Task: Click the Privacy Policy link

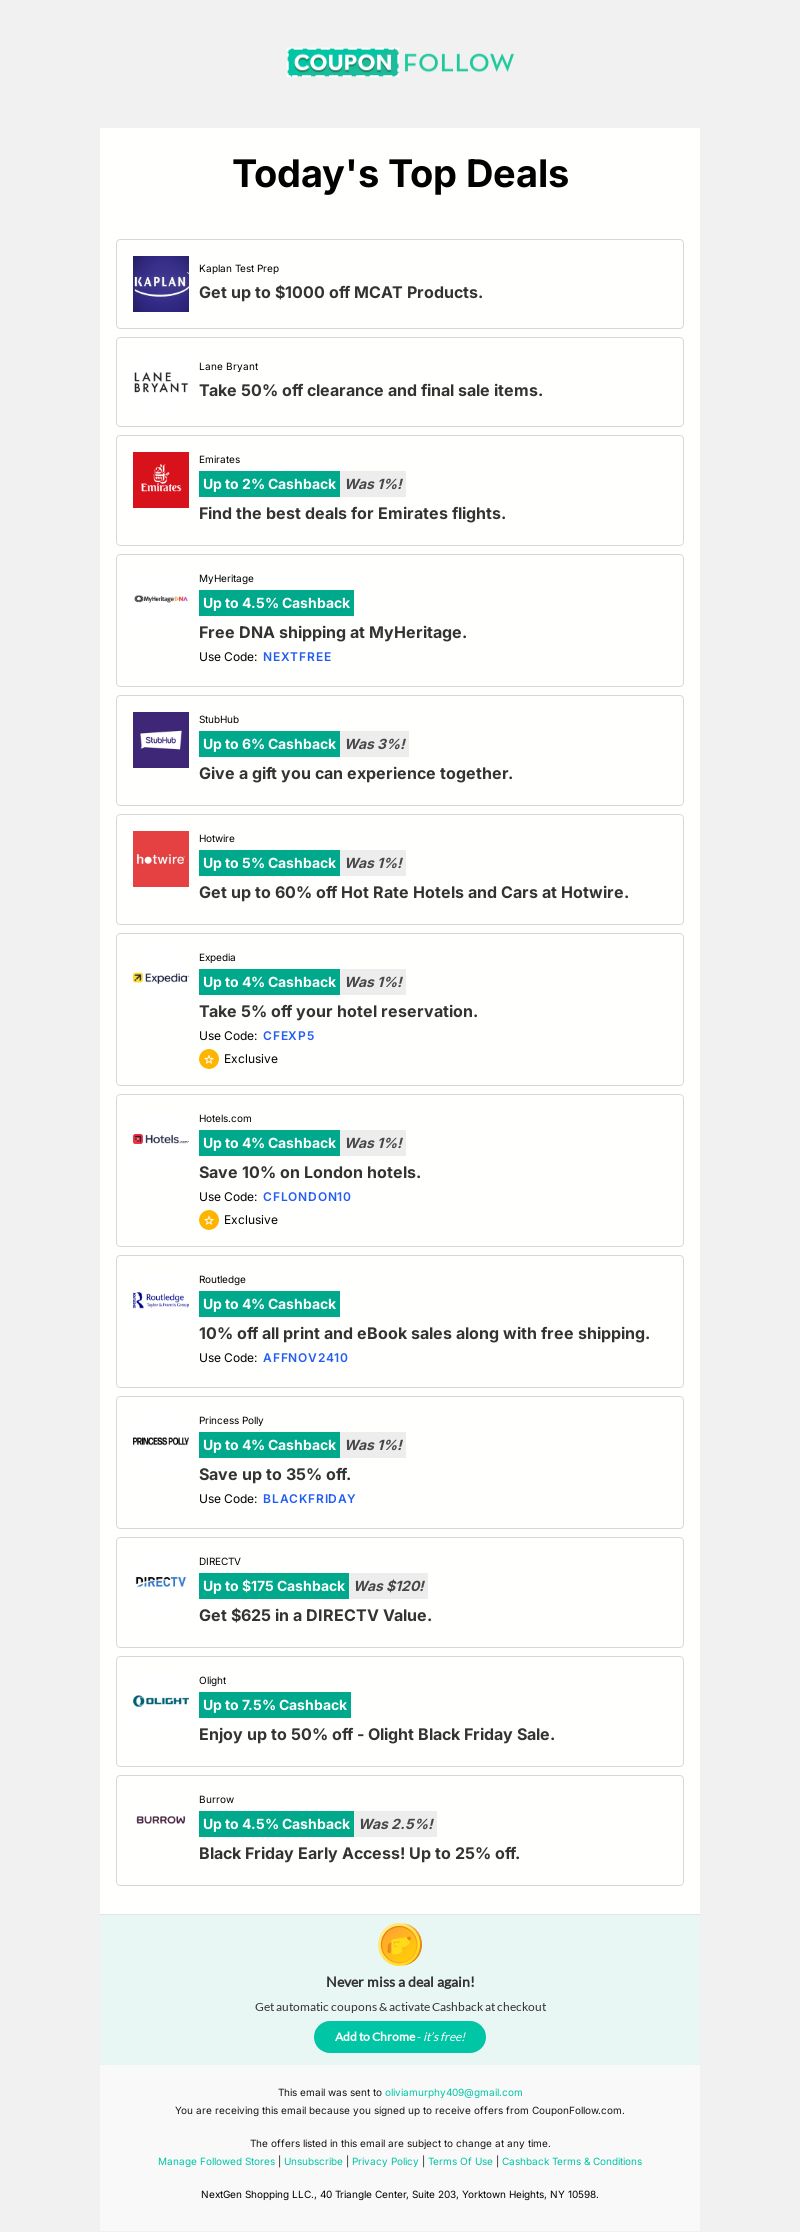Action: (x=385, y=2161)
